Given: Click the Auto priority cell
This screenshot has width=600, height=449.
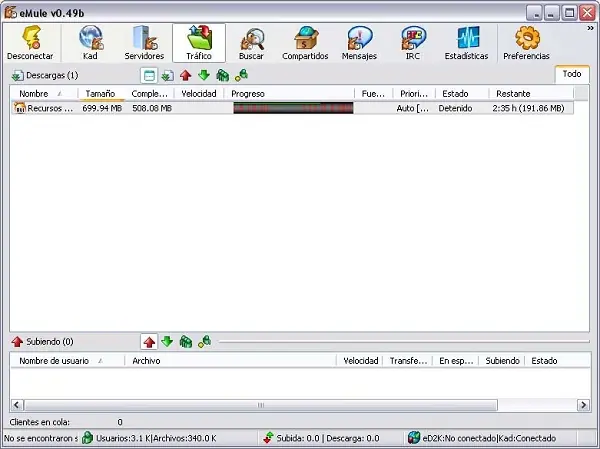Looking at the screenshot, I should (x=412, y=109).
